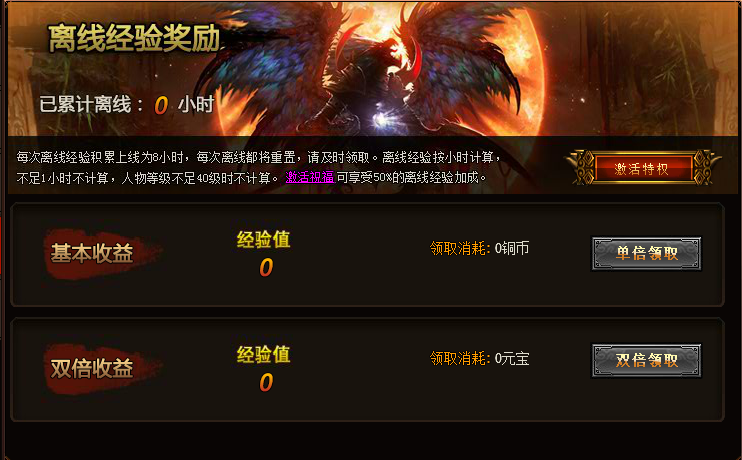The height and width of the screenshot is (460, 742).
Task: Click the winged demon banner artwork
Action: pyautogui.click(x=374, y=69)
